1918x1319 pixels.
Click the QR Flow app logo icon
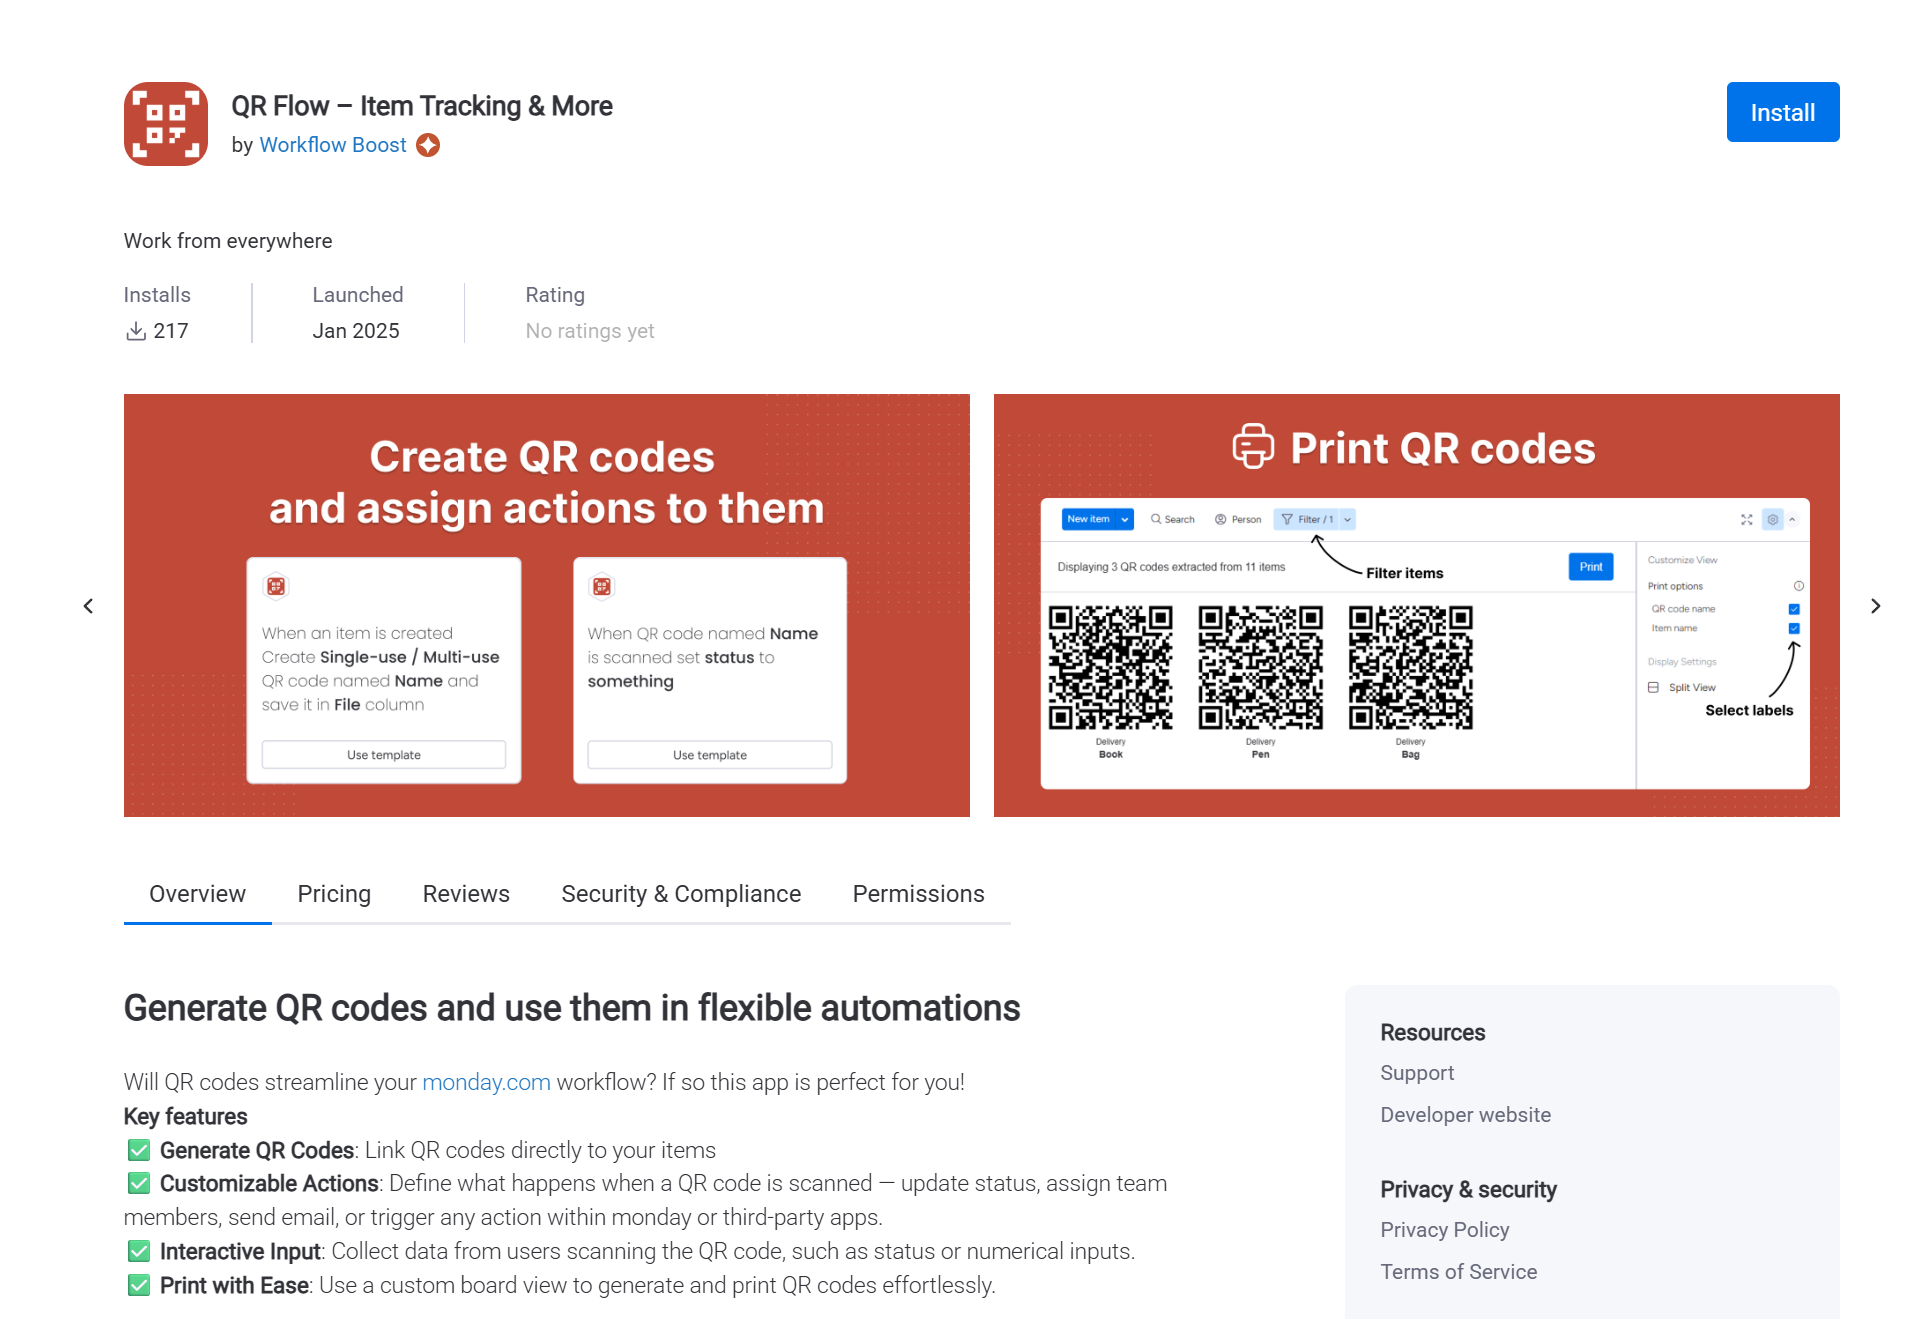(x=166, y=124)
